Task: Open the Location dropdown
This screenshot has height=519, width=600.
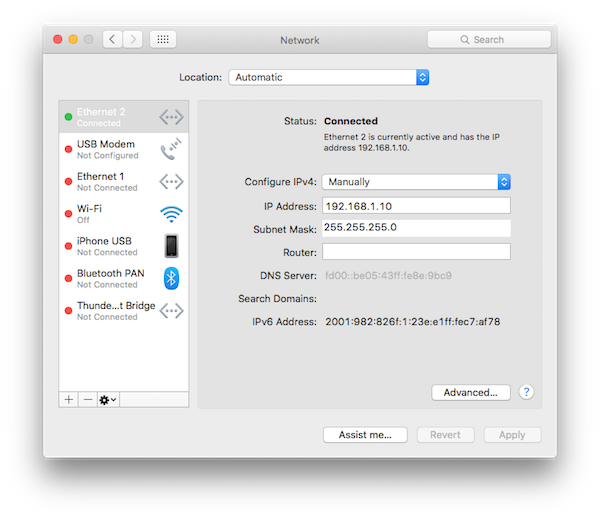Action: point(329,77)
